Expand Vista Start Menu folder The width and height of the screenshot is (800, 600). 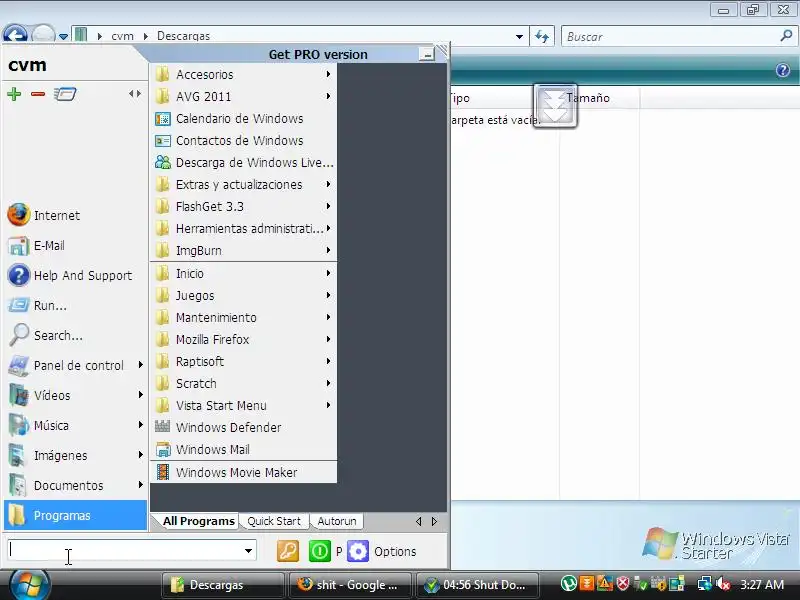pos(243,405)
